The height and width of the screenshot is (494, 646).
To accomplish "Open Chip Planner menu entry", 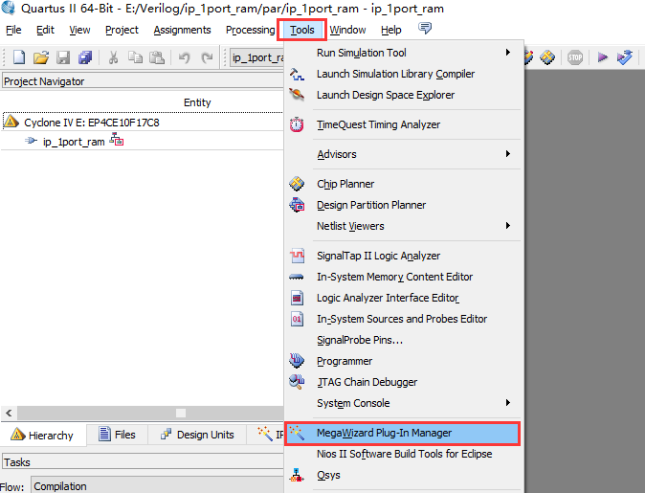I will tap(404, 184).
